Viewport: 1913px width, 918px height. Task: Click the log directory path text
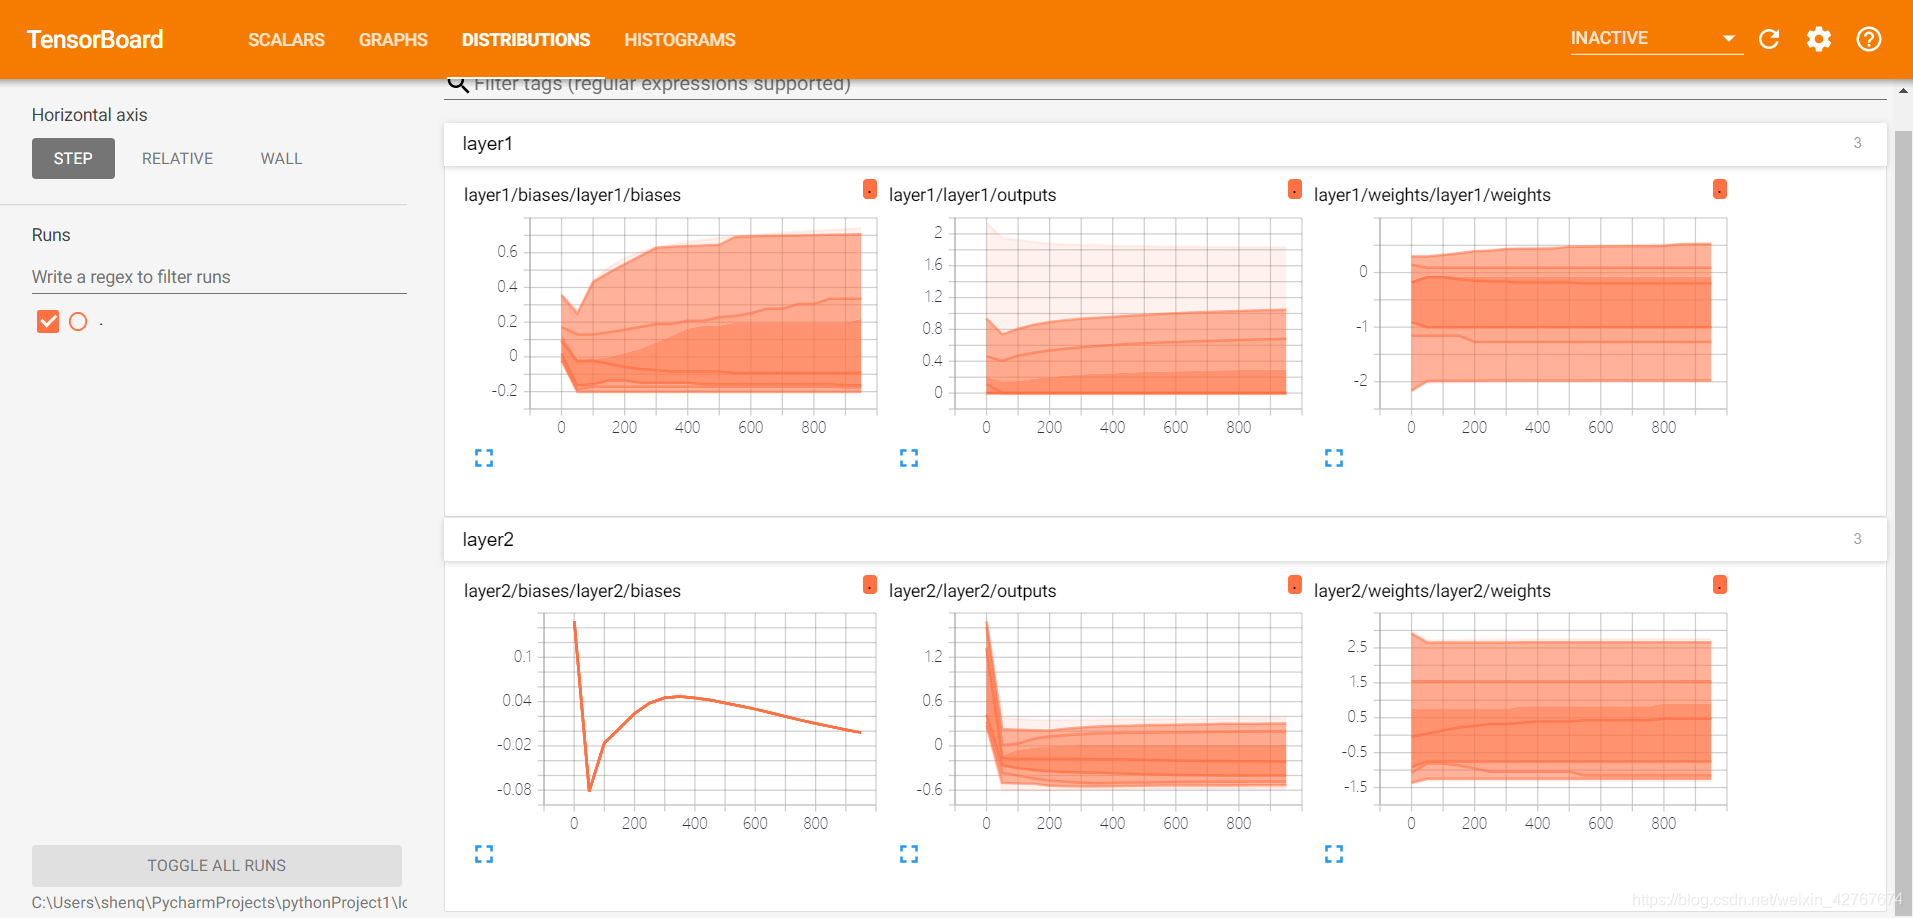point(219,902)
